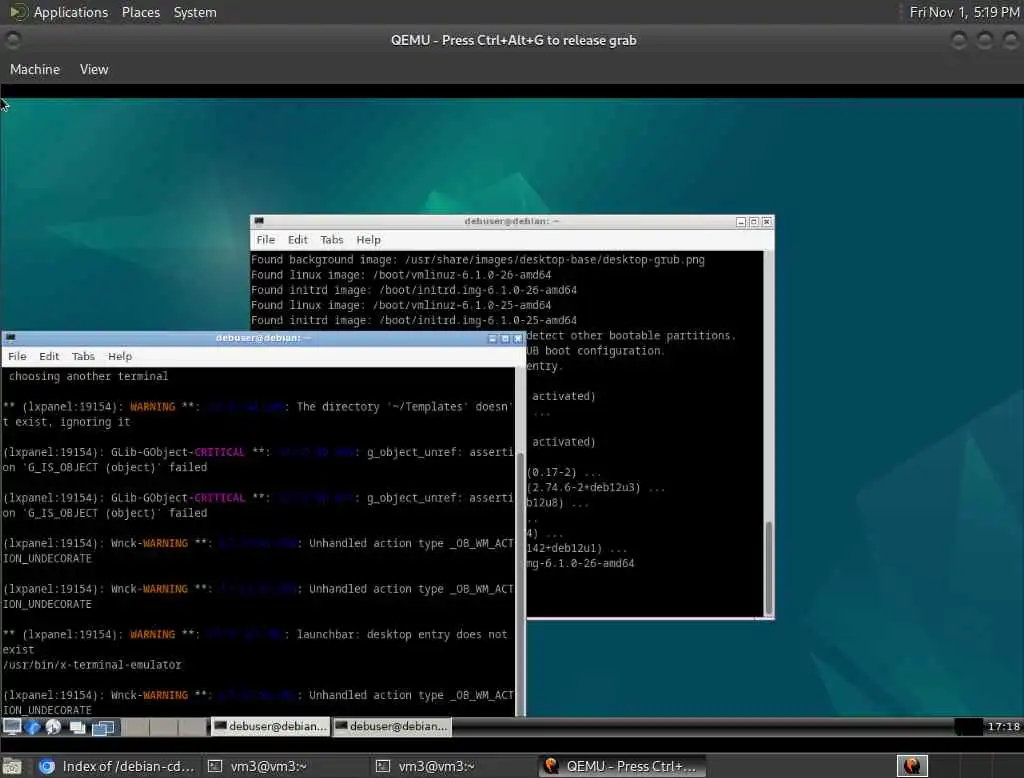
Task: Click the '(2.74.6-2+deb12u3) ...' line
Action: [596, 488]
